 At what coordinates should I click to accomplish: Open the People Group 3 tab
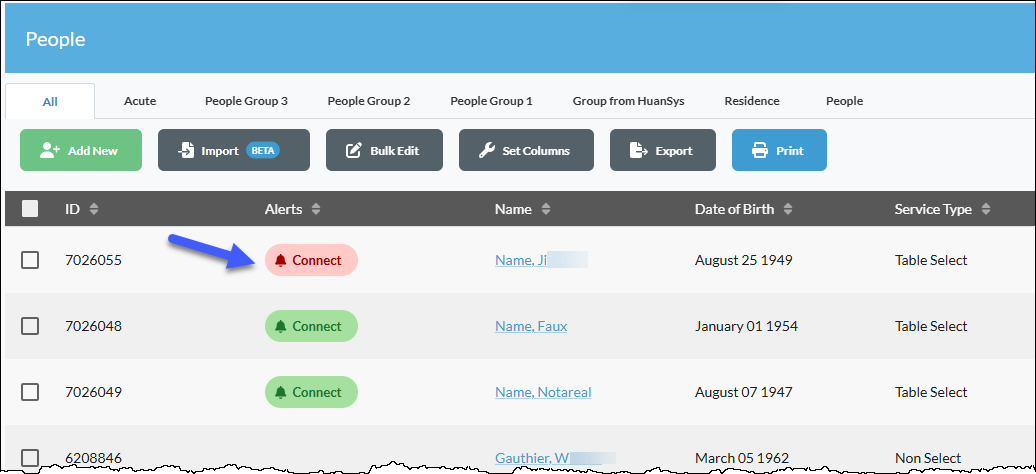(x=246, y=101)
